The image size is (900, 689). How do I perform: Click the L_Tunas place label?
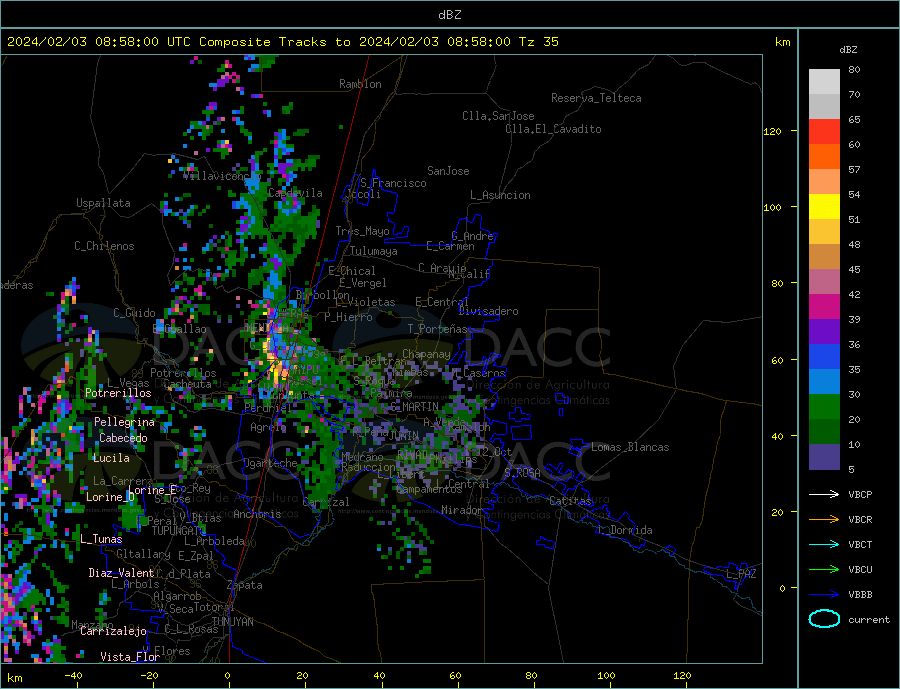tap(101, 539)
